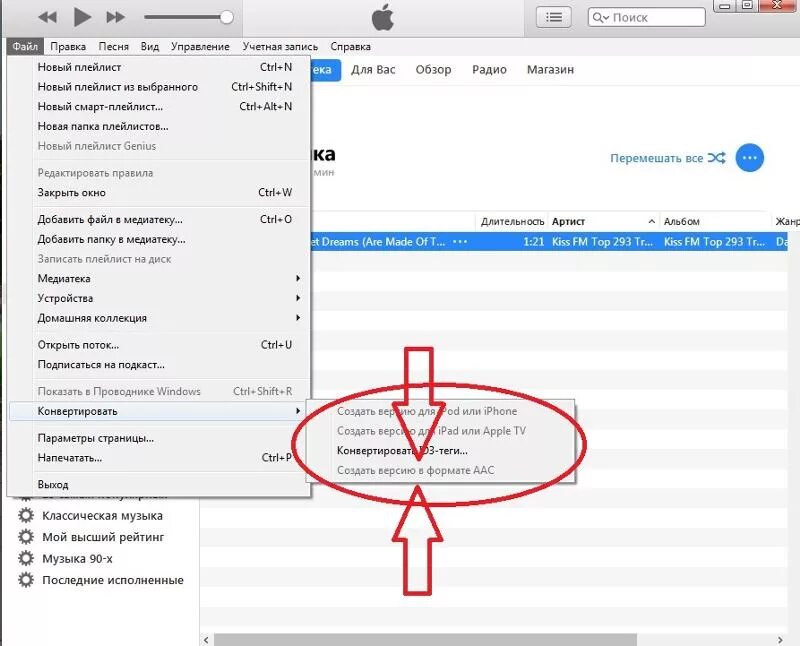Switch to the Обзор tab
Screen dimensions: 800x646
pos(433,69)
